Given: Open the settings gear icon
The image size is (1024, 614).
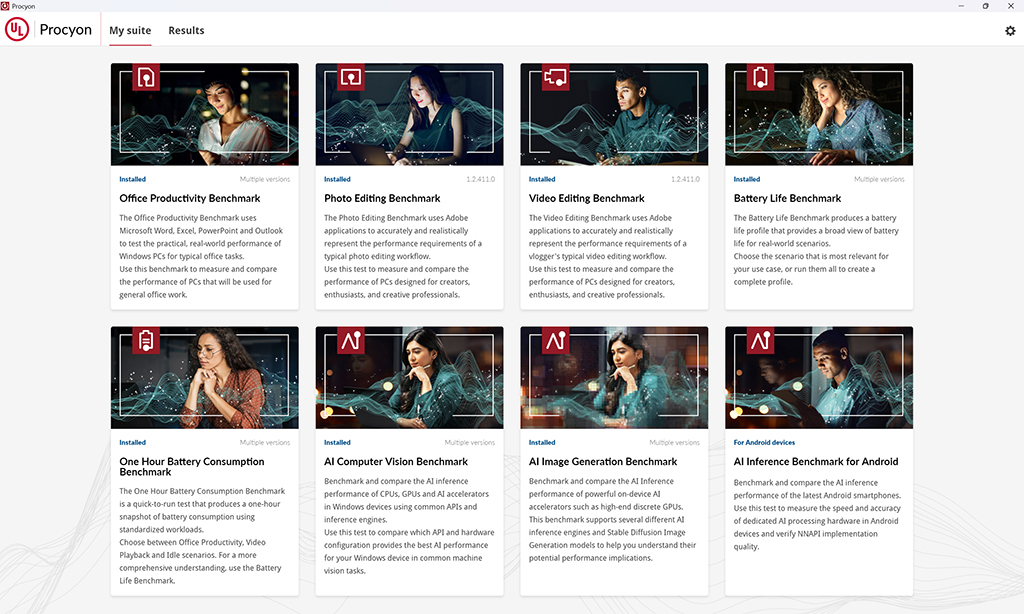Looking at the screenshot, I should 1010,31.
